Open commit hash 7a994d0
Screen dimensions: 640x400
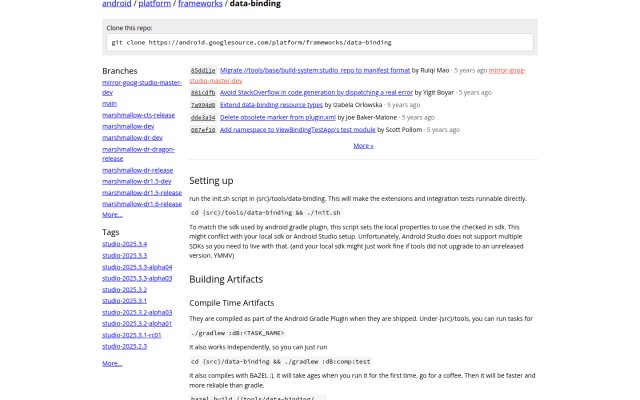[203, 105]
